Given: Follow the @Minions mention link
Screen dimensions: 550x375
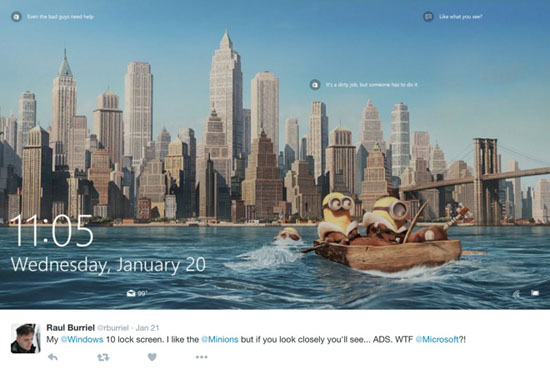Looking at the screenshot, I should 220,340.
